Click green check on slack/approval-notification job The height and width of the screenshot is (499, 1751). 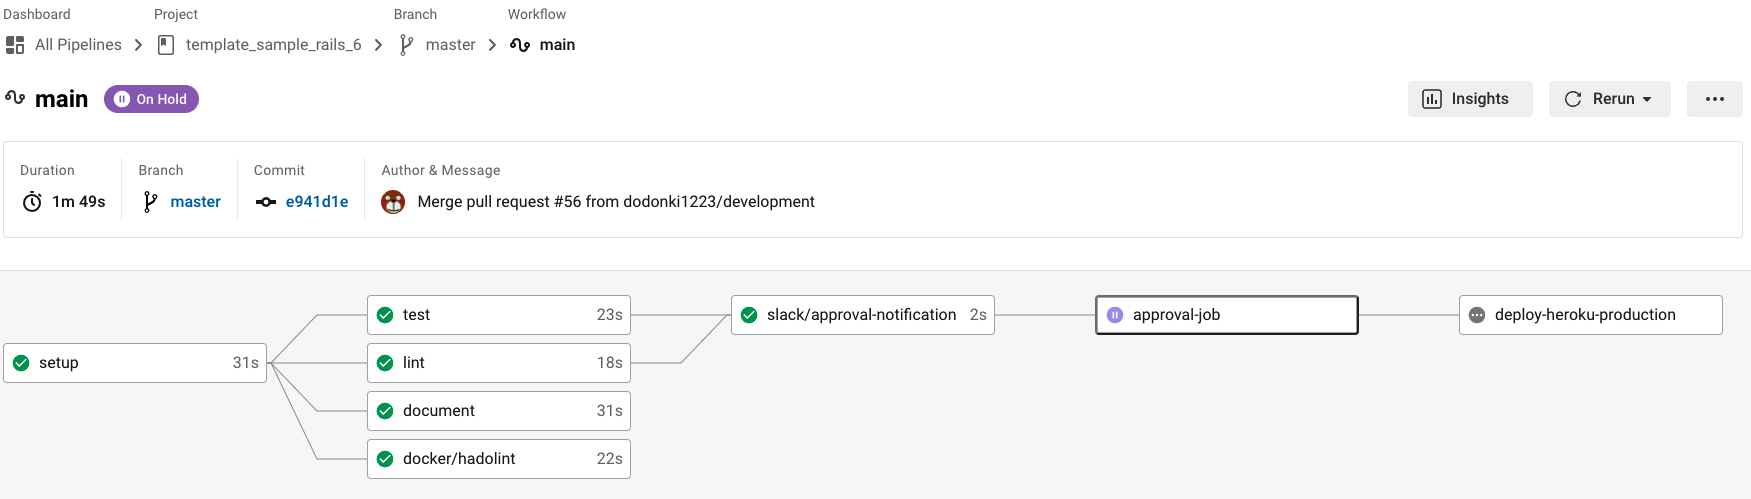click(749, 315)
